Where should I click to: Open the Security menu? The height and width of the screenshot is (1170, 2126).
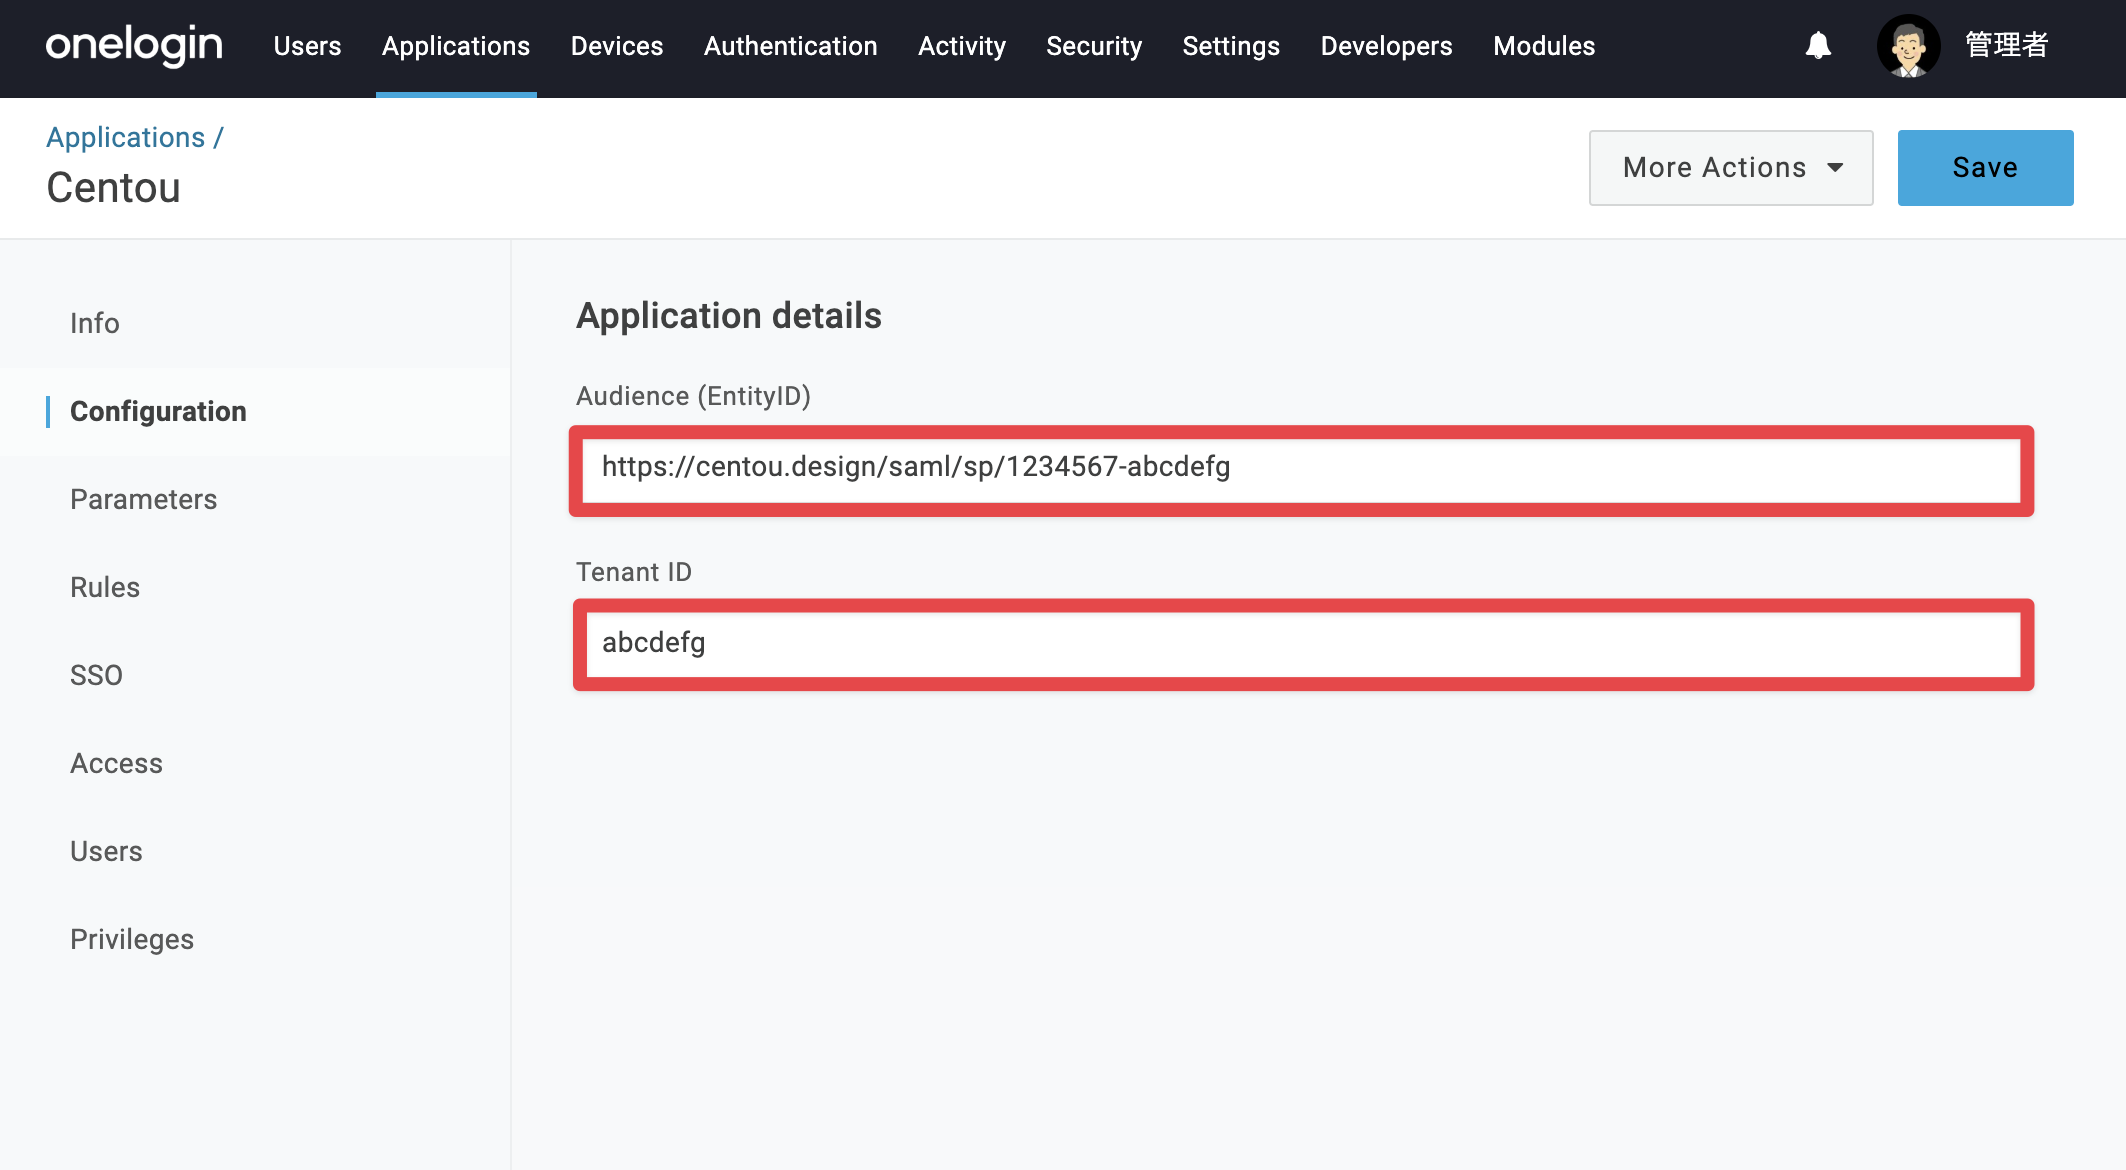click(x=1094, y=46)
